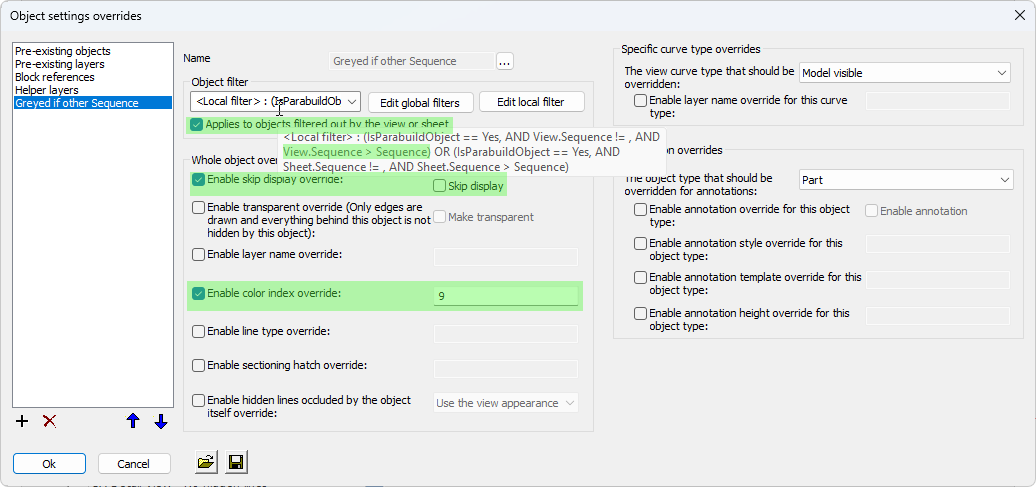
Task: Move selected override up with blue arrow
Action: pyautogui.click(x=133, y=421)
